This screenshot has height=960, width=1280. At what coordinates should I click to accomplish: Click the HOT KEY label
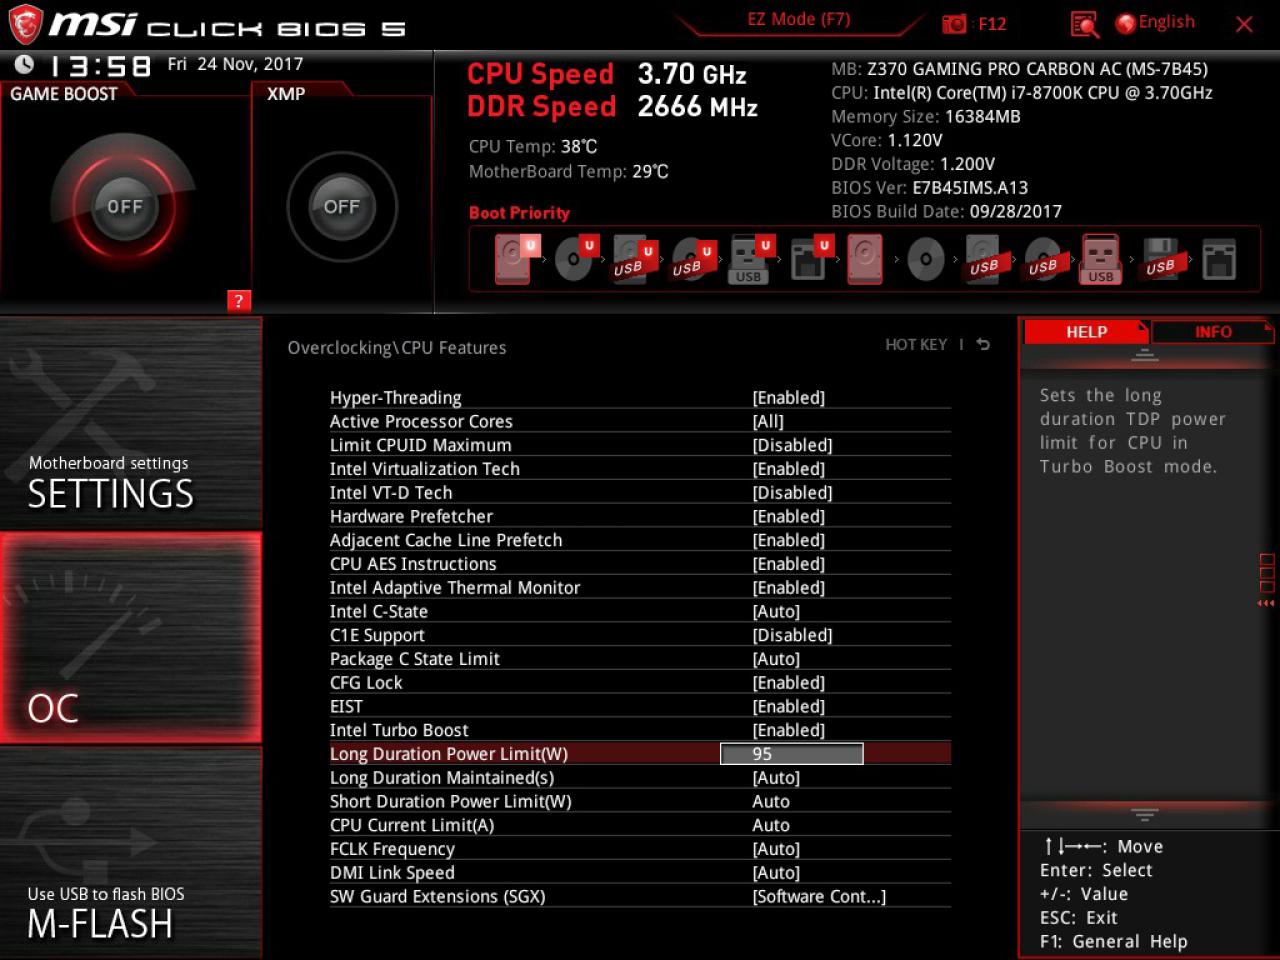[916, 345]
